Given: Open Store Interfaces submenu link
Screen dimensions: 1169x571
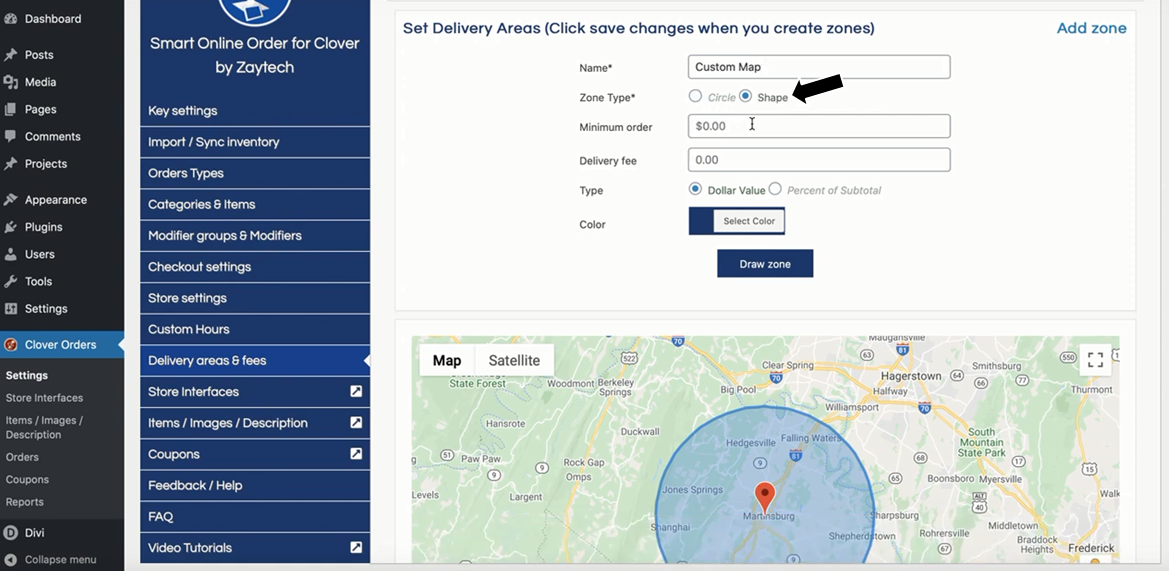Looking at the screenshot, I should coord(44,397).
